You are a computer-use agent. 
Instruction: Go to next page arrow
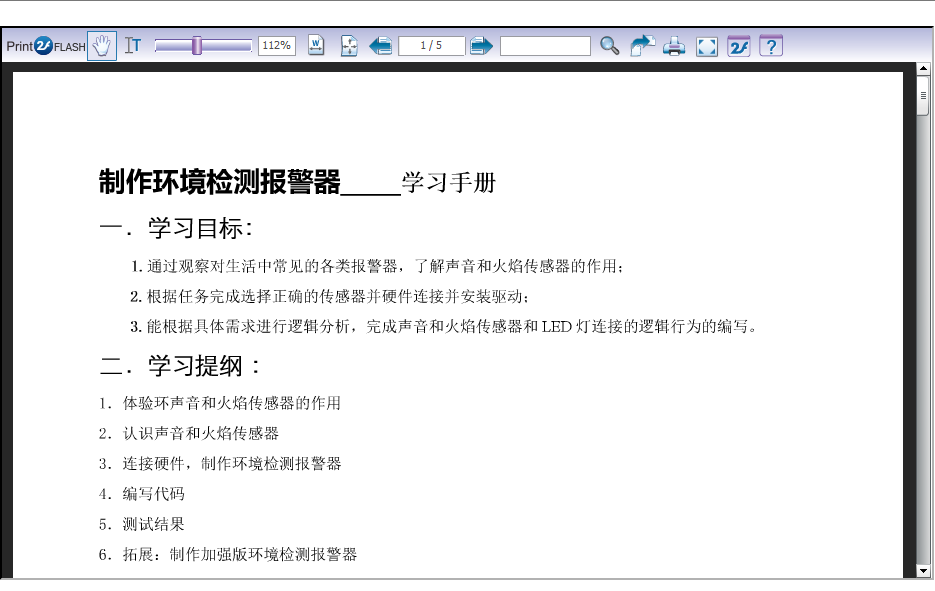point(481,46)
